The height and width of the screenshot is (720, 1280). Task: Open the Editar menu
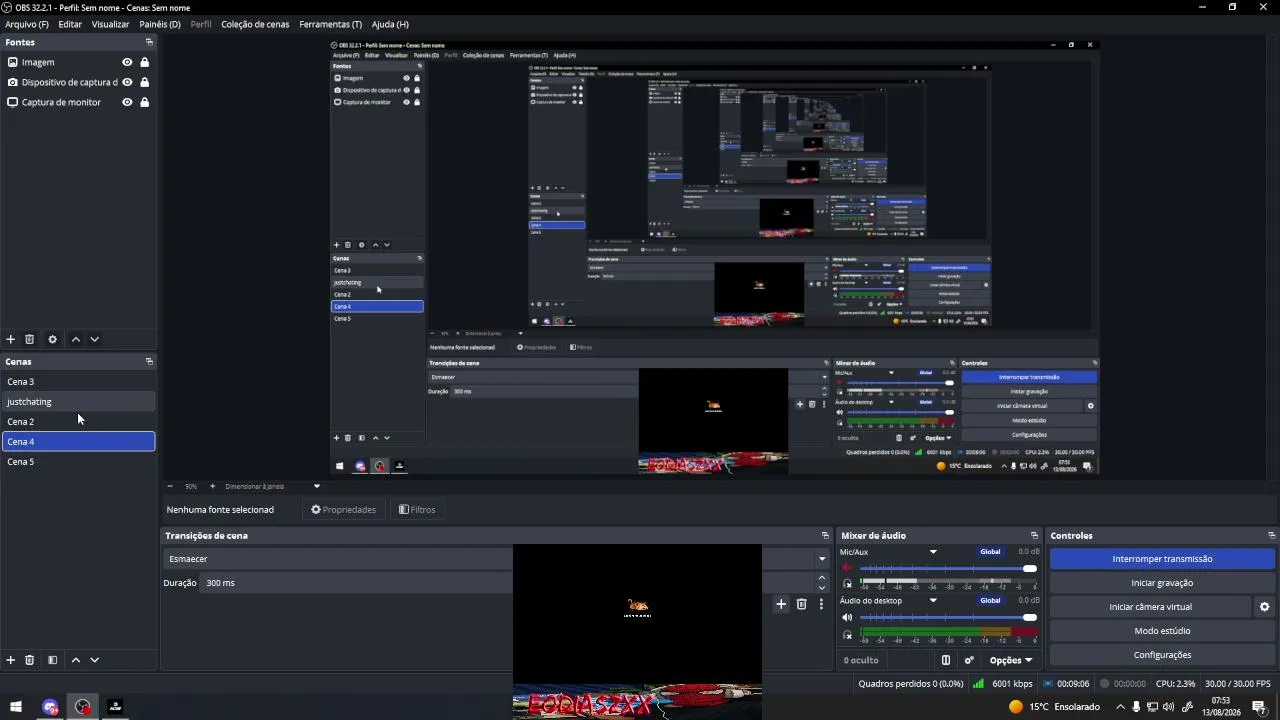70,24
